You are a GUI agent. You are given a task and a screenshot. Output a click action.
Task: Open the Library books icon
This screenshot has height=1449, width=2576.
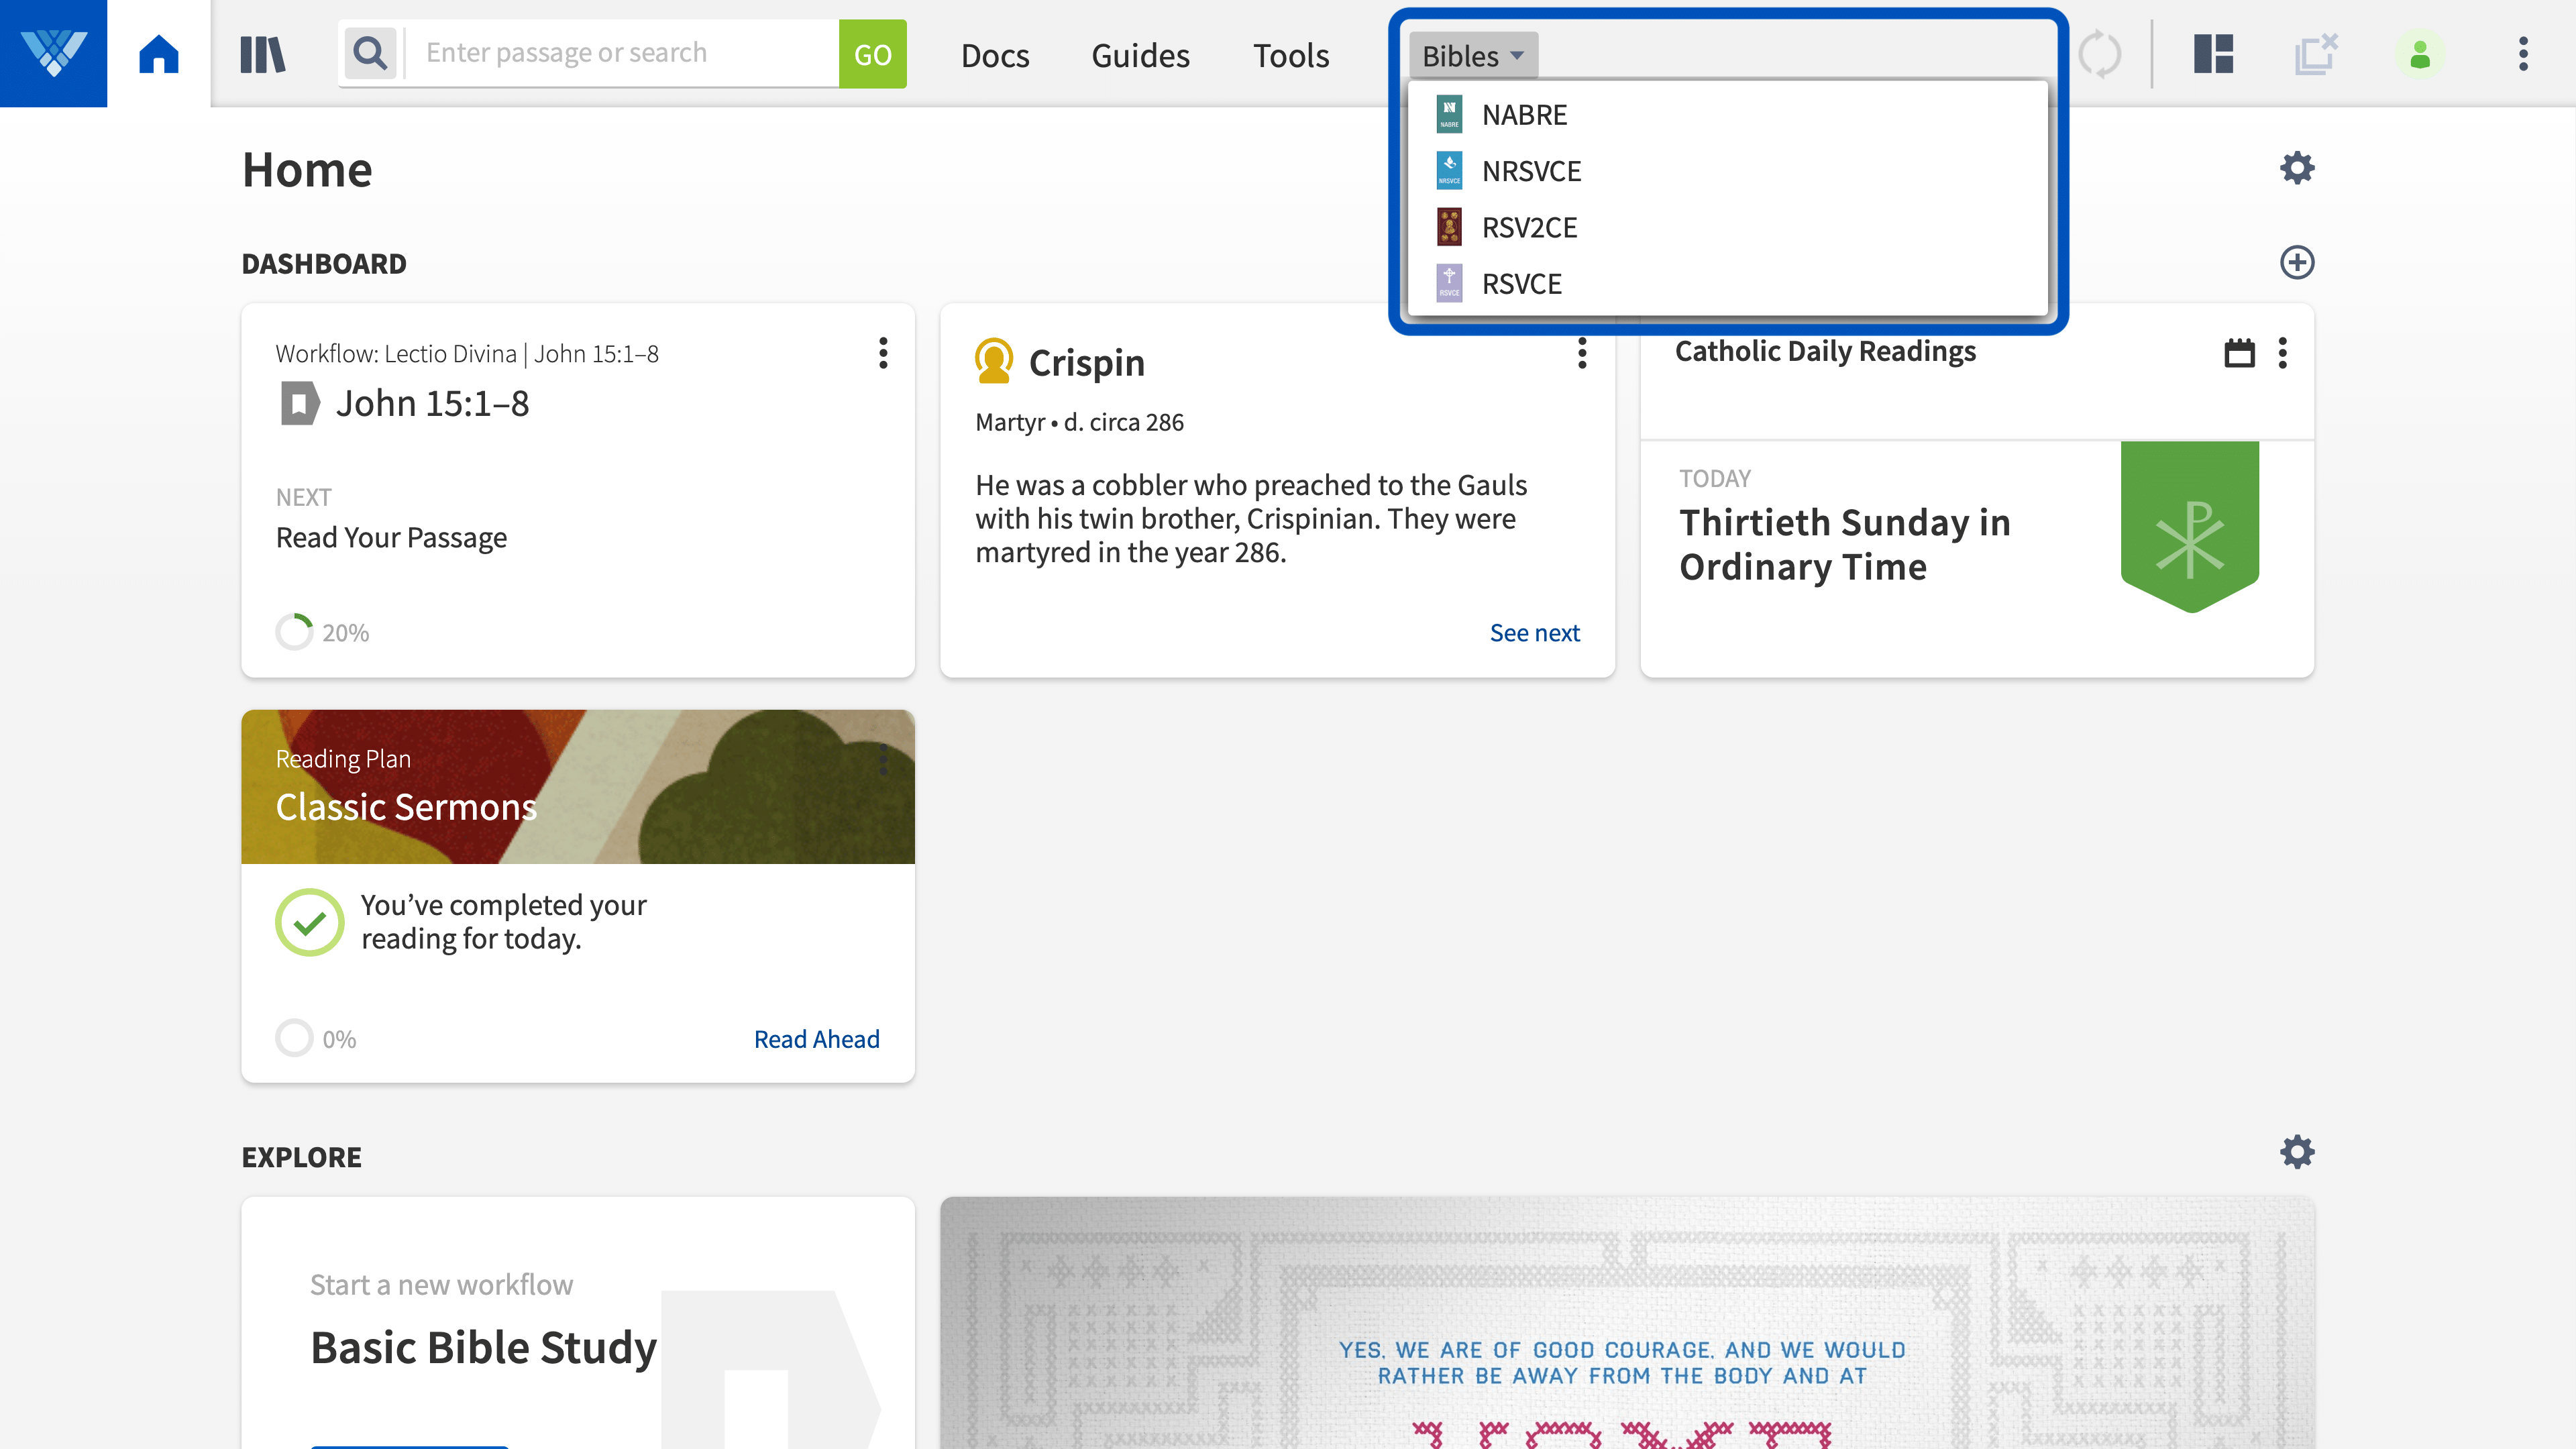[x=263, y=54]
